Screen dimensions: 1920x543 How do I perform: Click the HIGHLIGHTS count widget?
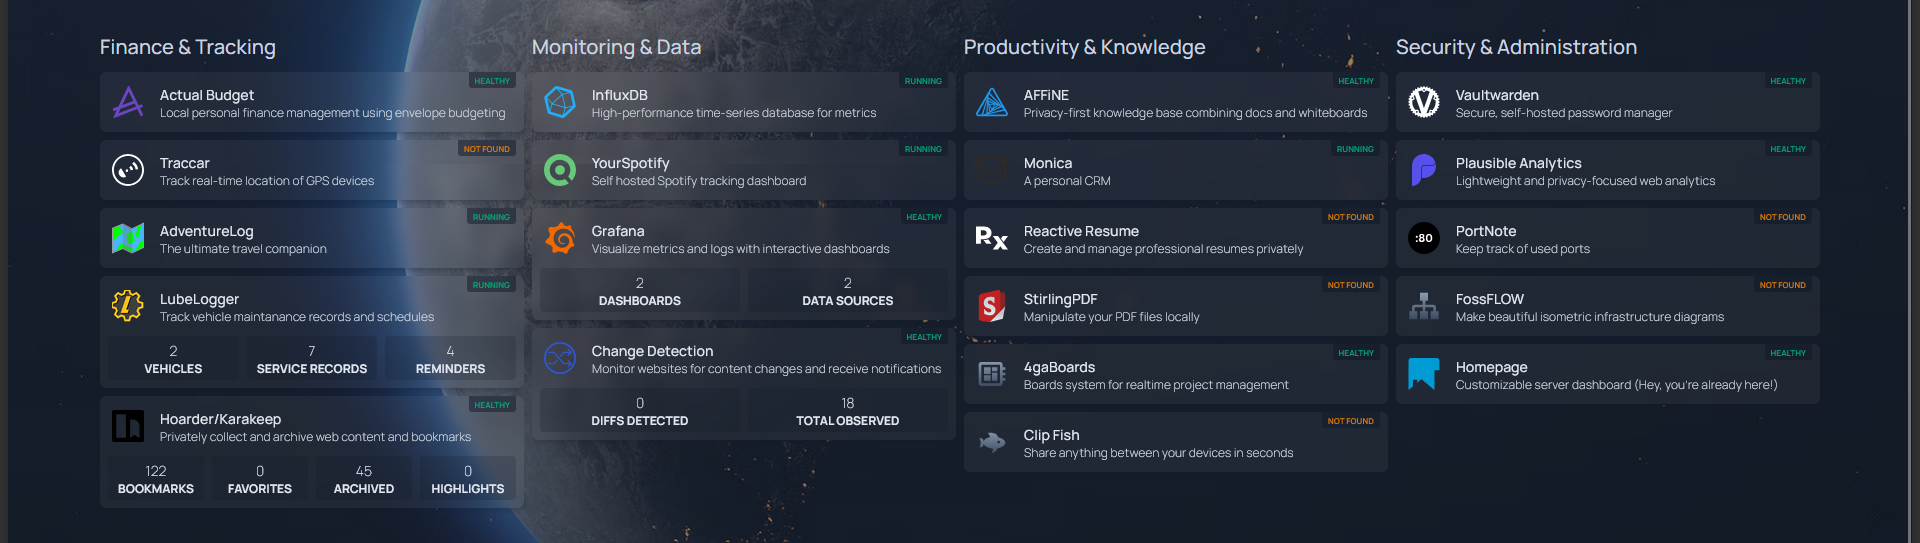(468, 479)
